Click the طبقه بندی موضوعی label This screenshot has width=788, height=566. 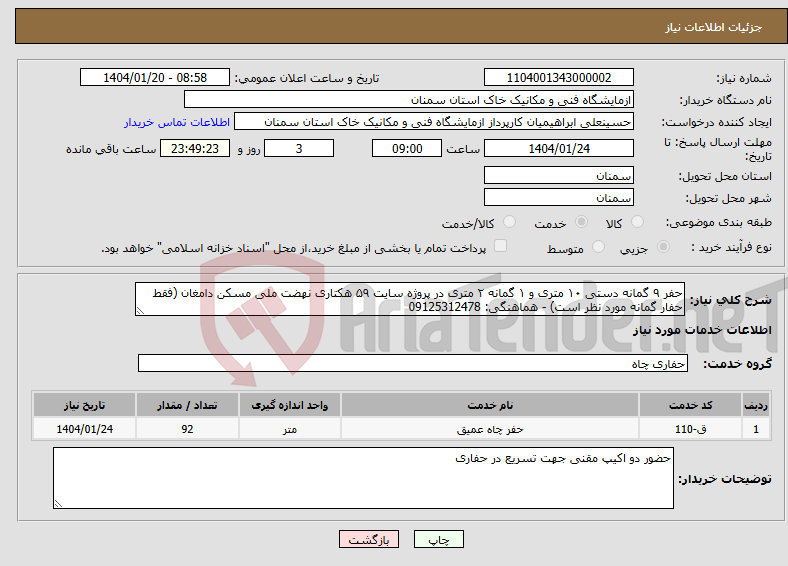pyautogui.click(x=719, y=222)
